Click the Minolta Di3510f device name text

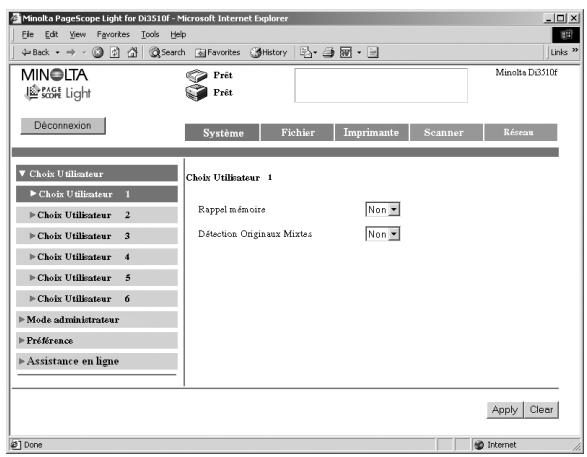click(x=526, y=73)
